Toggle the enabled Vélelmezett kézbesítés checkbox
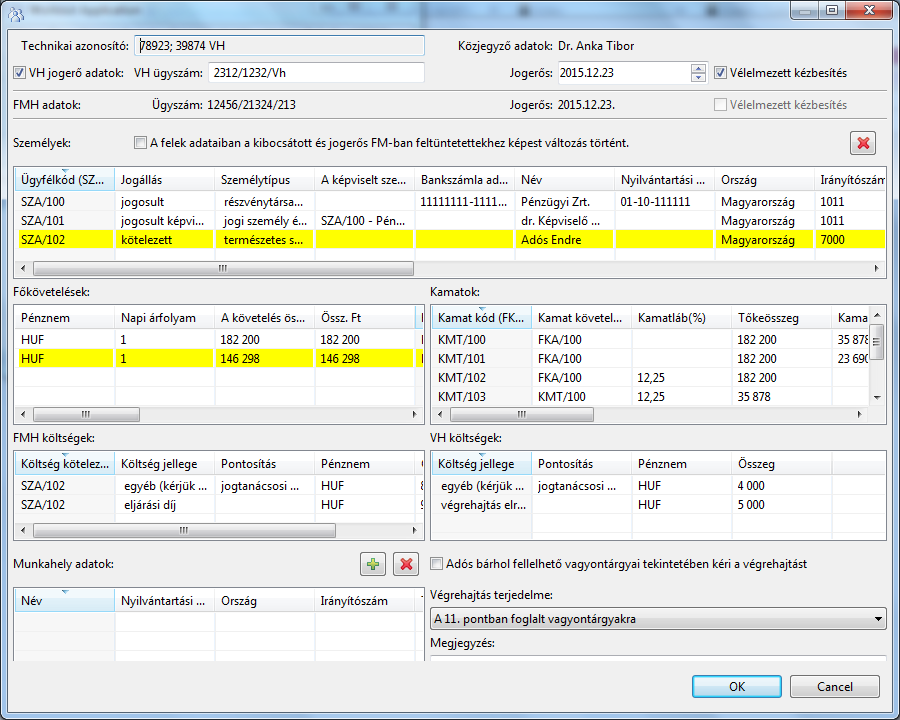Viewport: 900px width, 720px height. pos(723,73)
